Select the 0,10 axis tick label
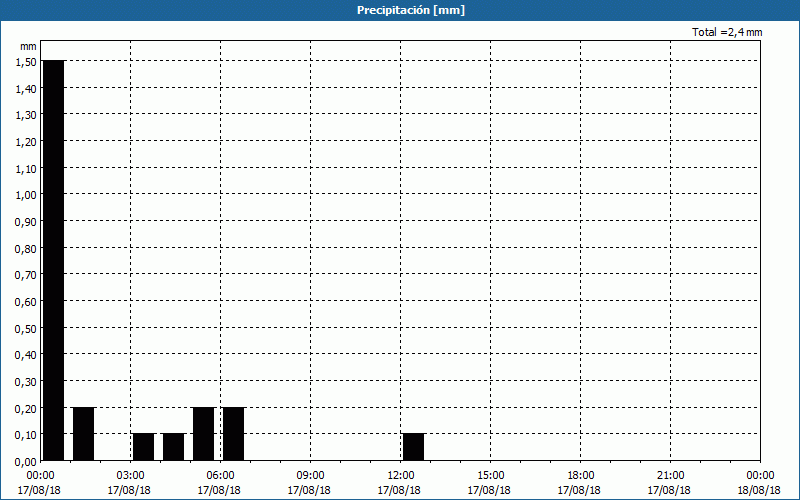This screenshot has width=800, height=500. (26, 435)
